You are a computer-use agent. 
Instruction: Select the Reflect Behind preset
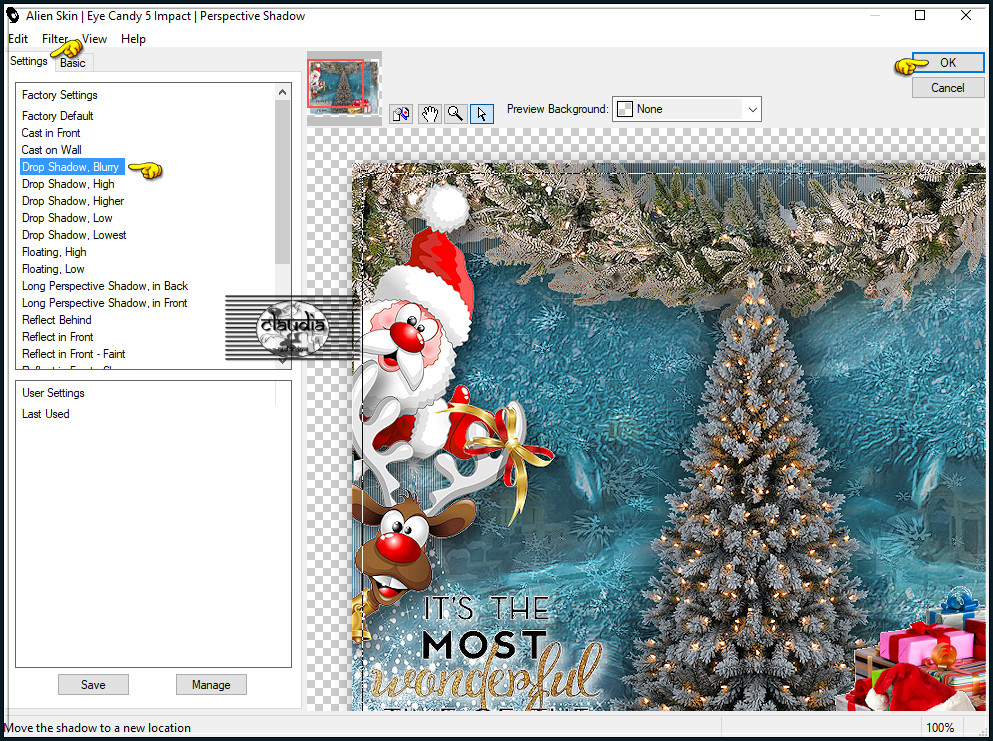pyautogui.click(x=56, y=320)
